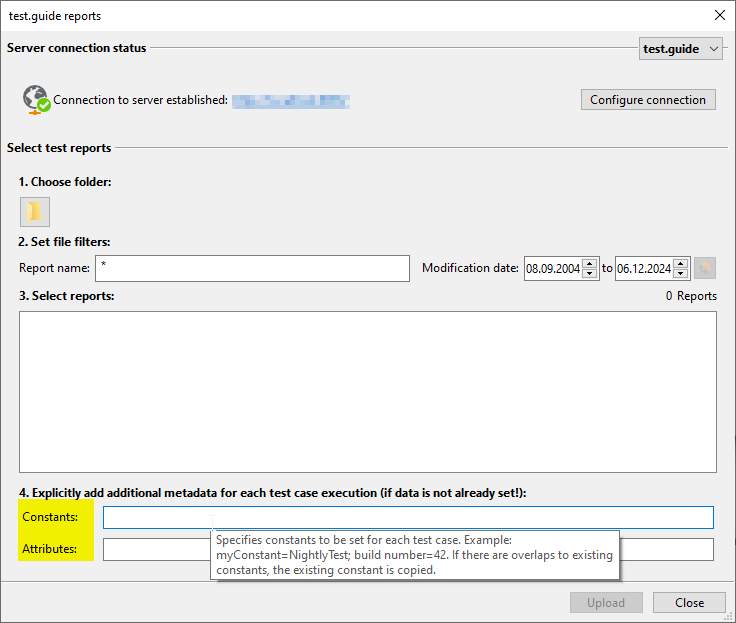Focus the Constants input field
The width and height of the screenshot is (736, 623).
[408, 517]
